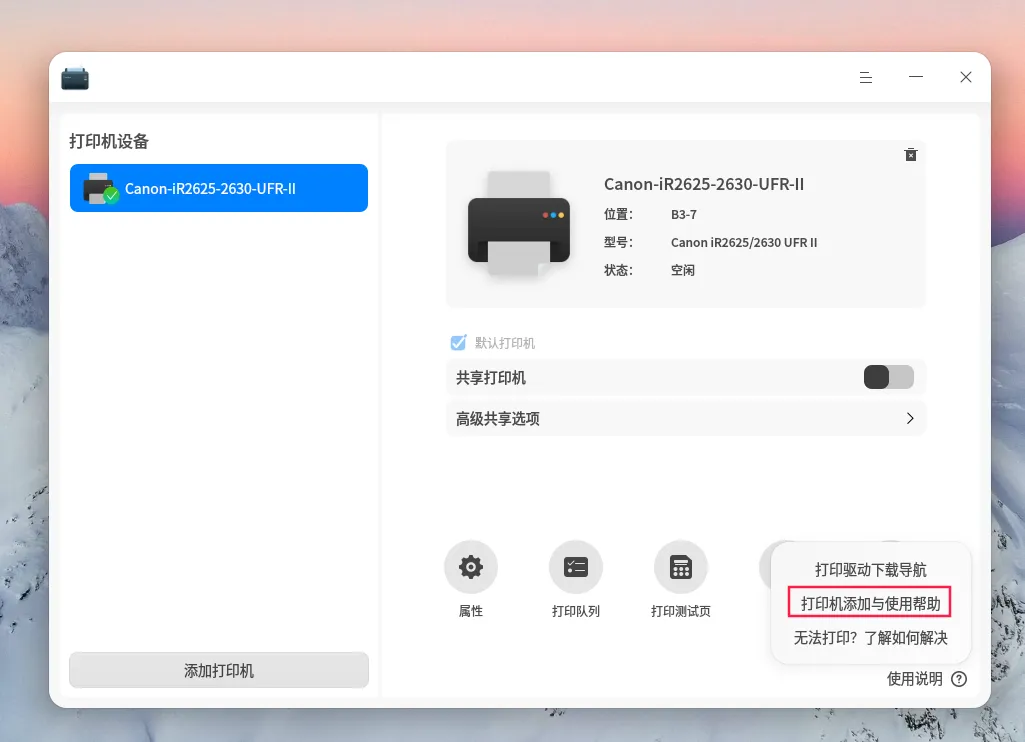Select 无法打印？了解如何解决 entry
This screenshot has width=1025, height=742.
pos(871,637)
